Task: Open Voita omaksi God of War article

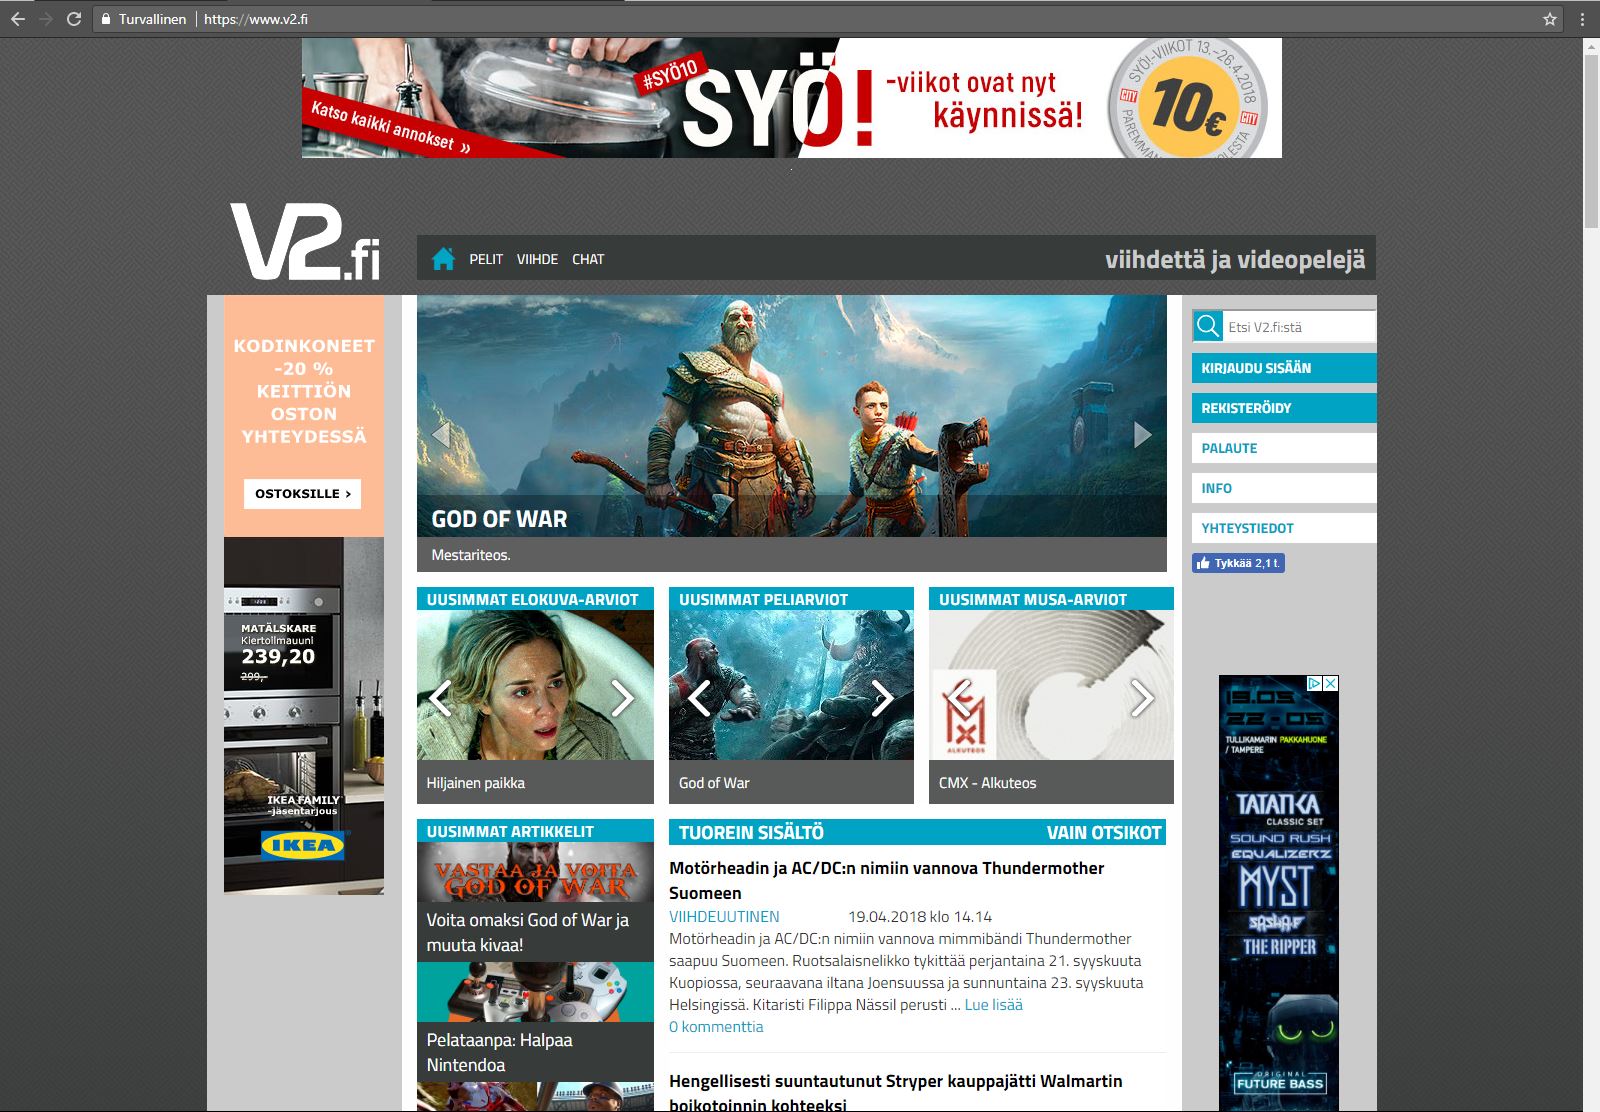Action: tap(528, 932)
